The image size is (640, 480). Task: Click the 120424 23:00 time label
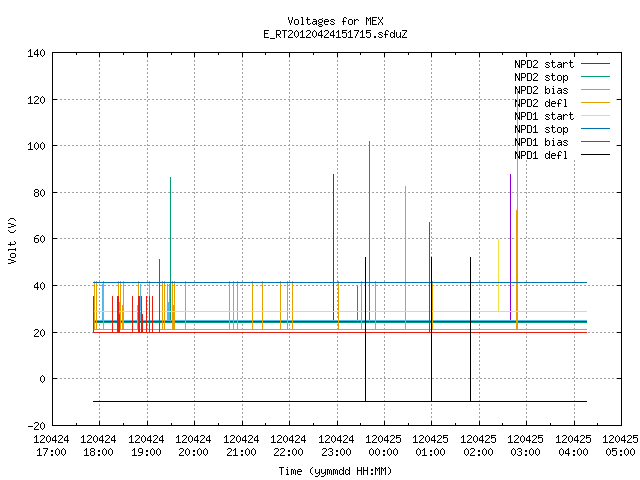[x=336, y=446]
